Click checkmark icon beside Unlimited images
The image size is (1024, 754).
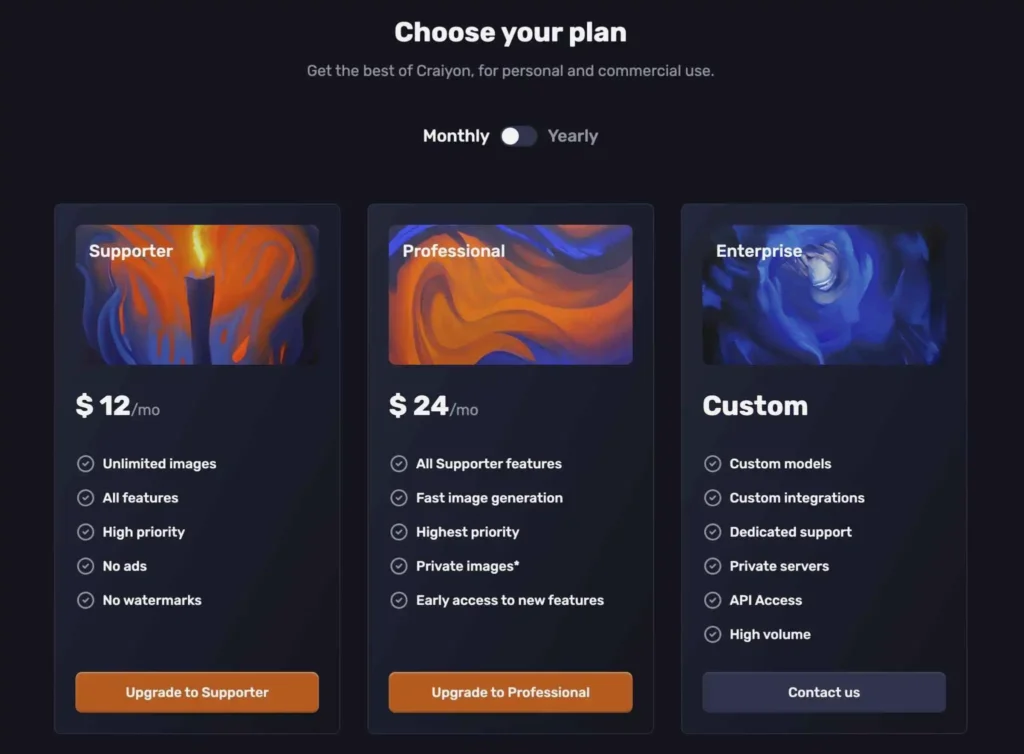86,463
